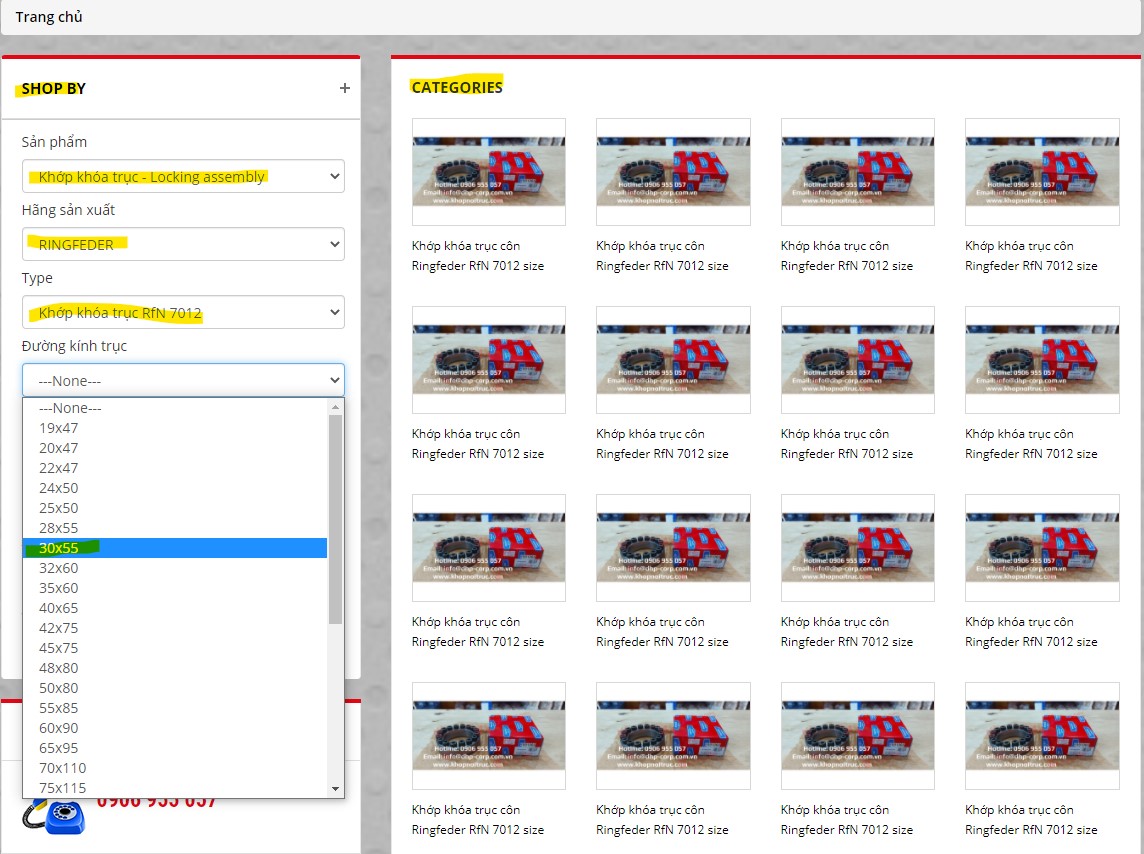Image resolution: width=1144 pixels, height=854 pixels.
Task: Select highlighted 30x55 option
Action: point(175,548)
